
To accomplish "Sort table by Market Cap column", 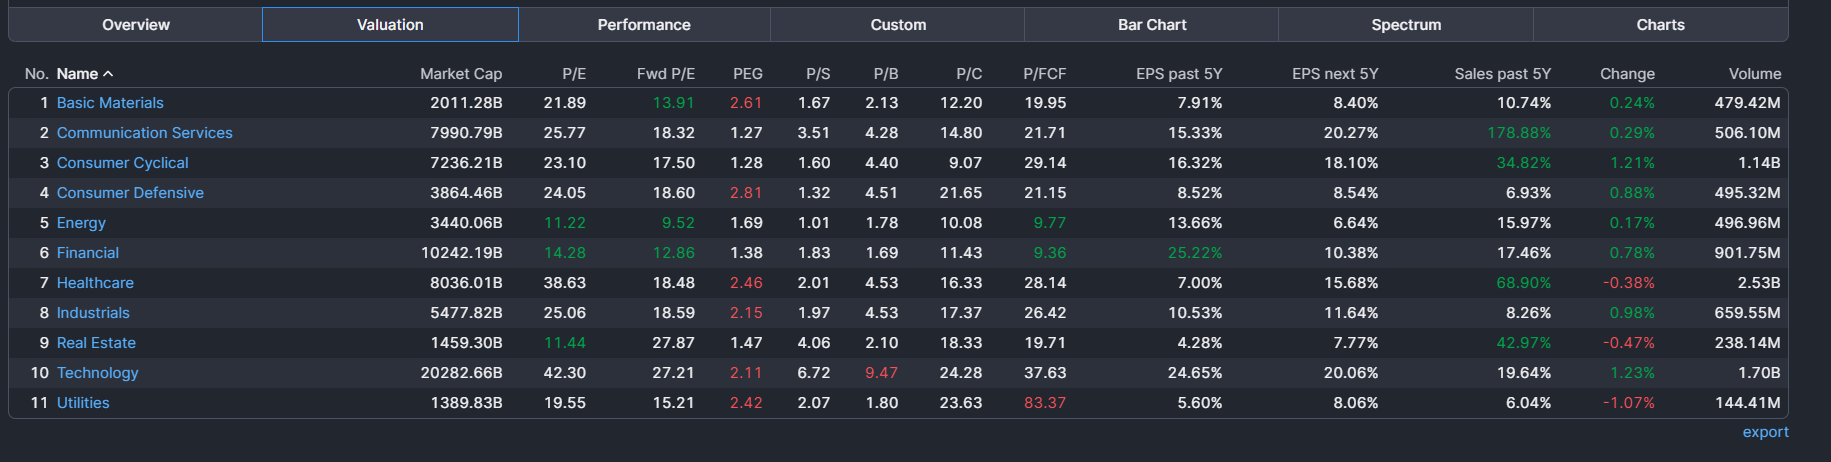I will point(461,74).
